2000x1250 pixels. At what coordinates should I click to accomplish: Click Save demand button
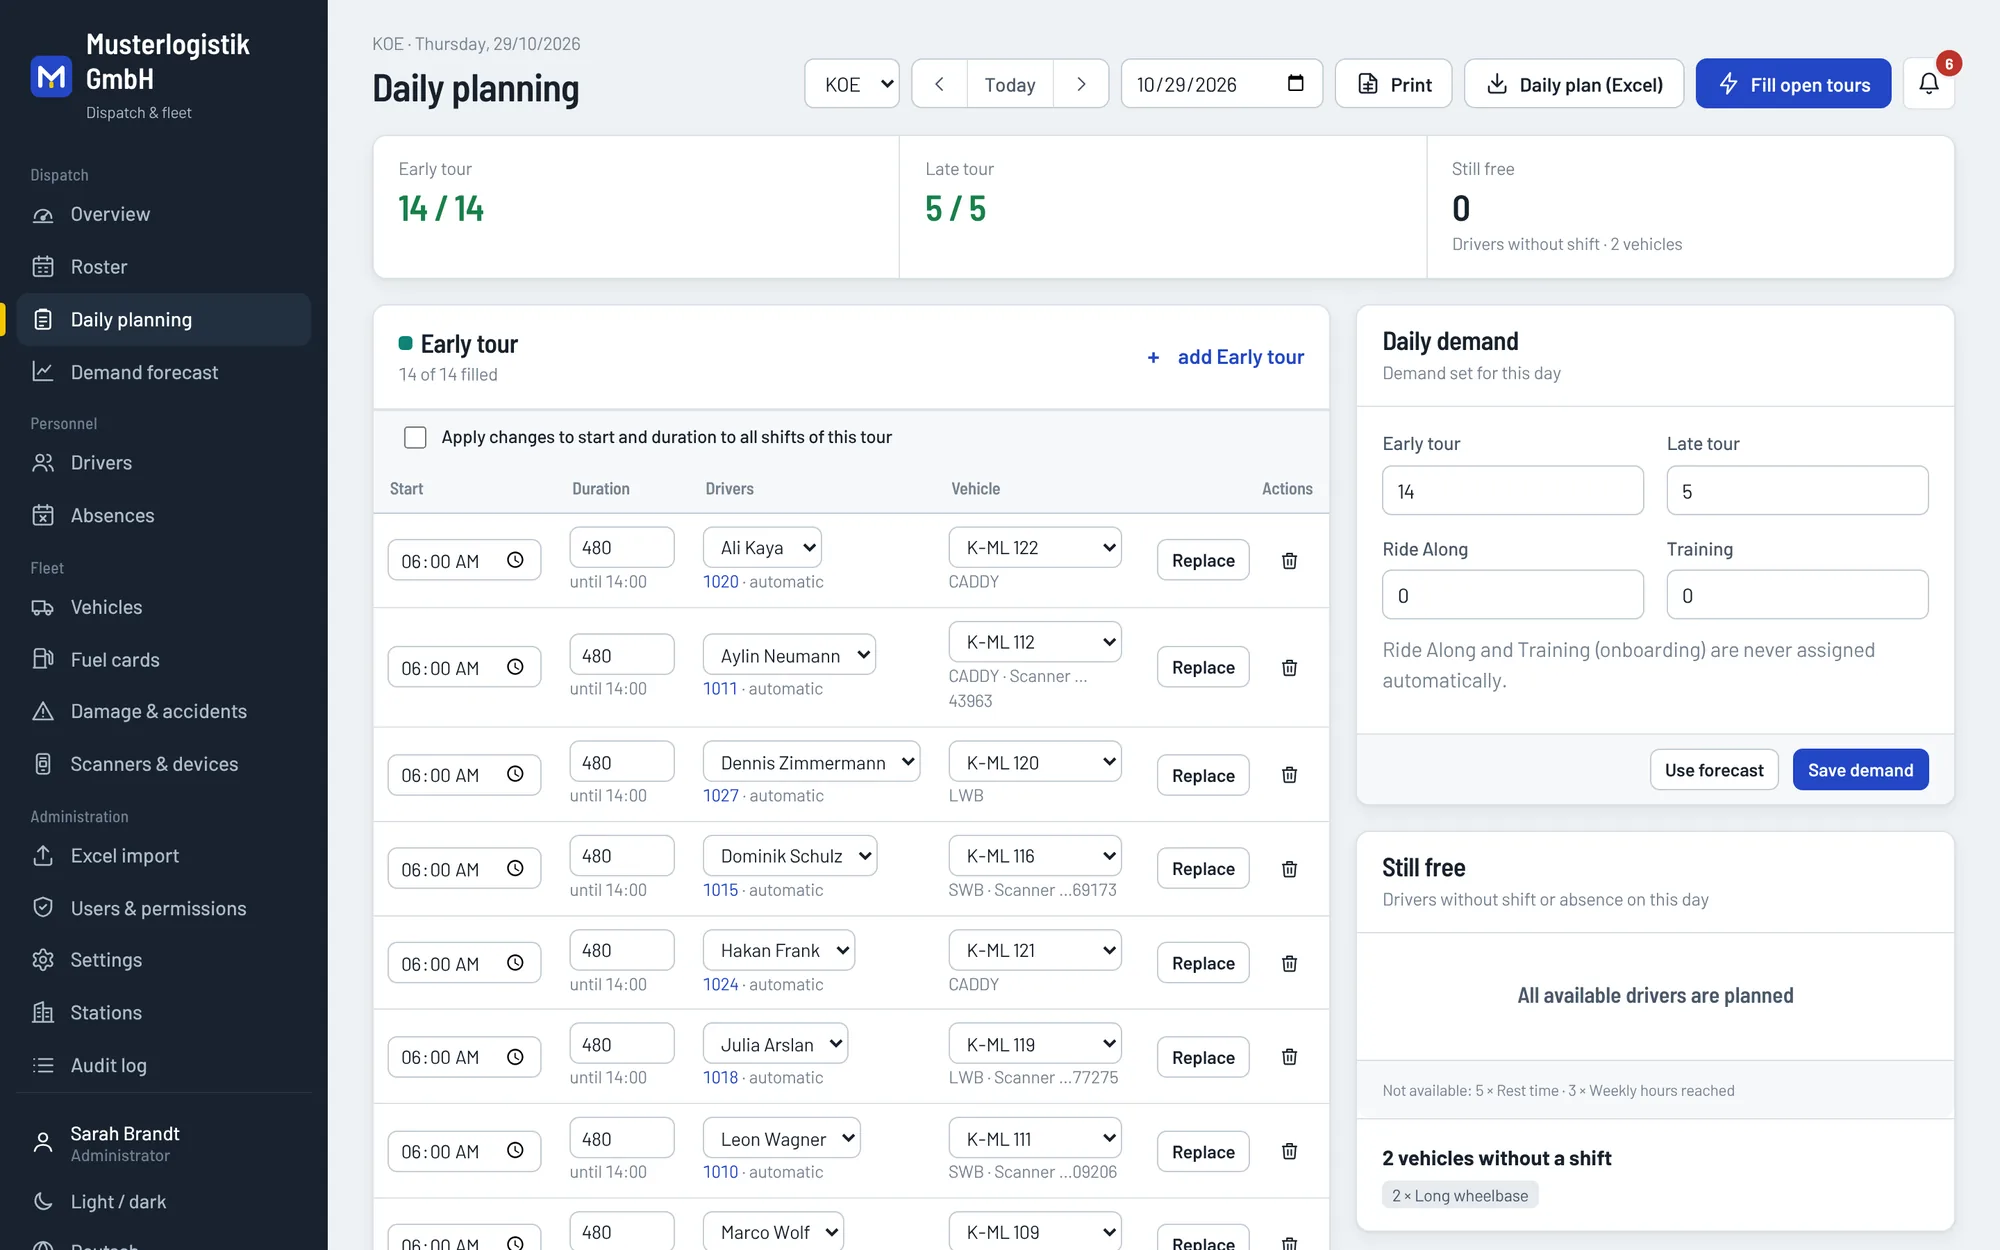click(x=1860, y=769)
